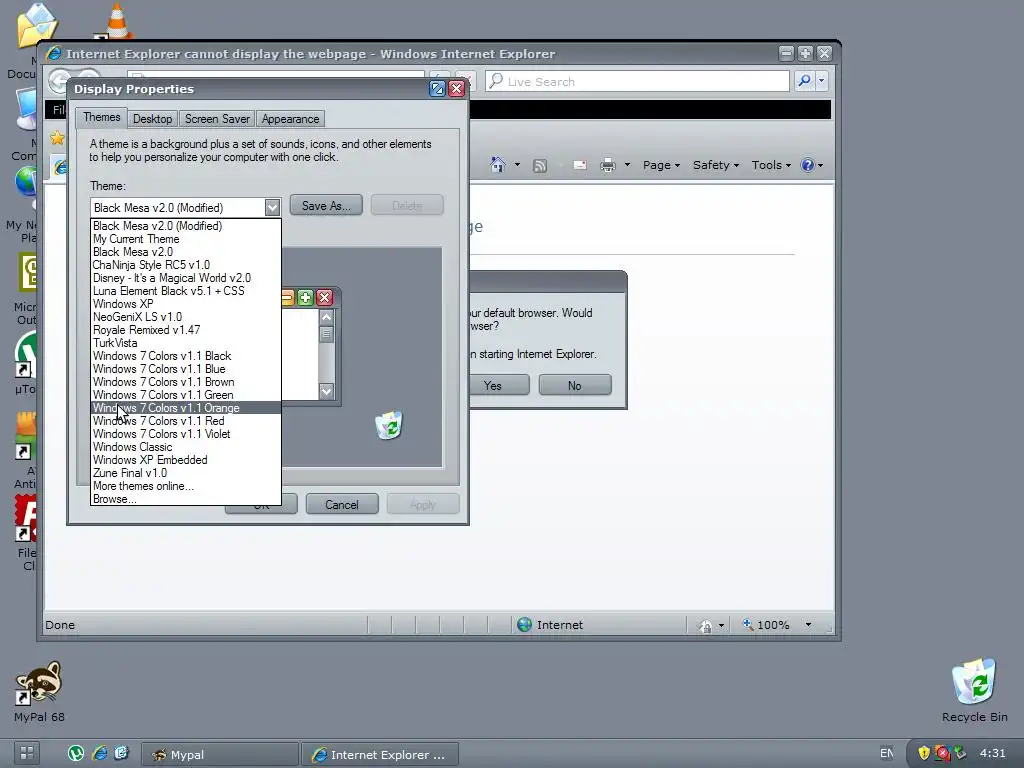Click the Internet Explorer Home icon

498,165
